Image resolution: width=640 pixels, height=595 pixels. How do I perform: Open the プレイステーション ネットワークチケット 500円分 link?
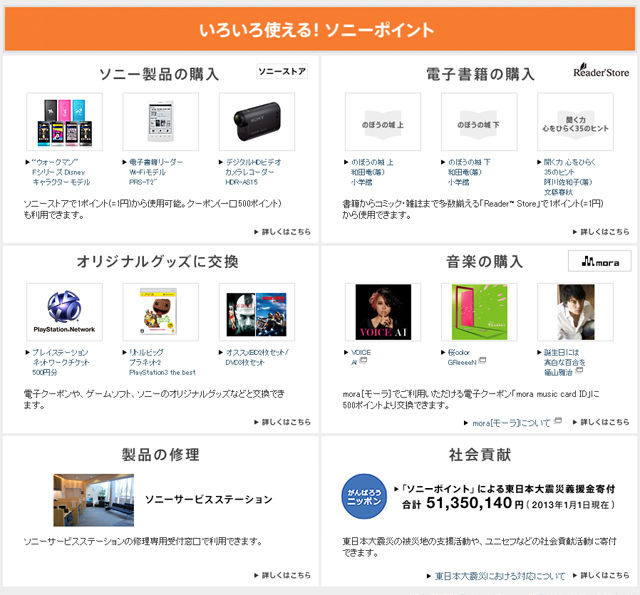(x=60, y=362)
